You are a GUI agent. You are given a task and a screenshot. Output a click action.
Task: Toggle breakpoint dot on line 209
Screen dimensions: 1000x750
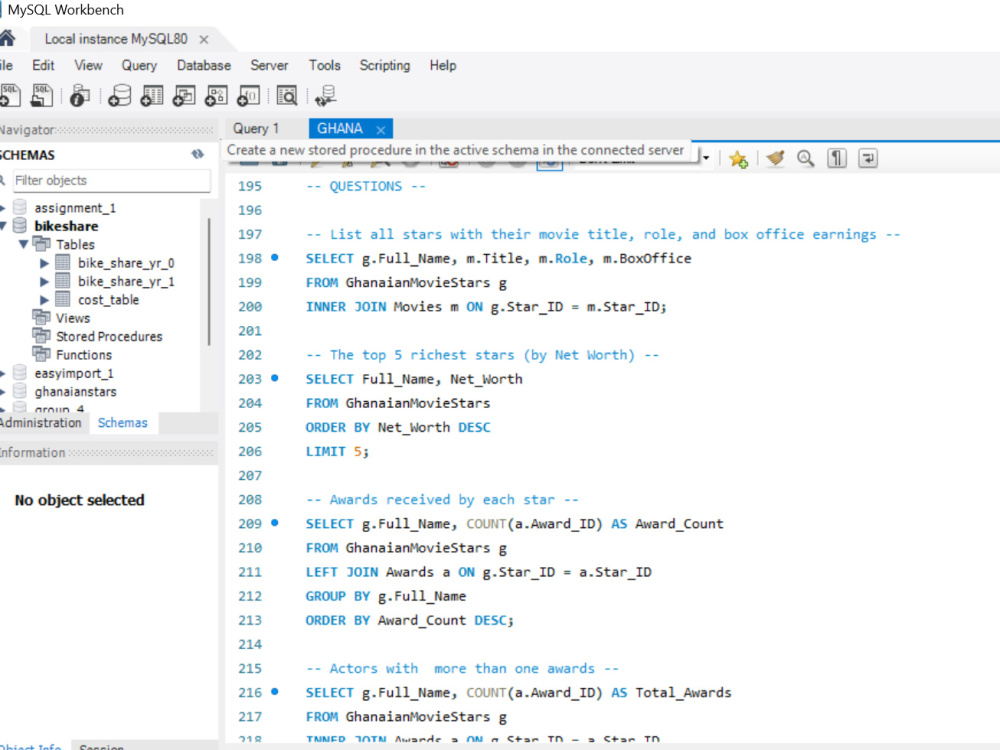(275, 523)
